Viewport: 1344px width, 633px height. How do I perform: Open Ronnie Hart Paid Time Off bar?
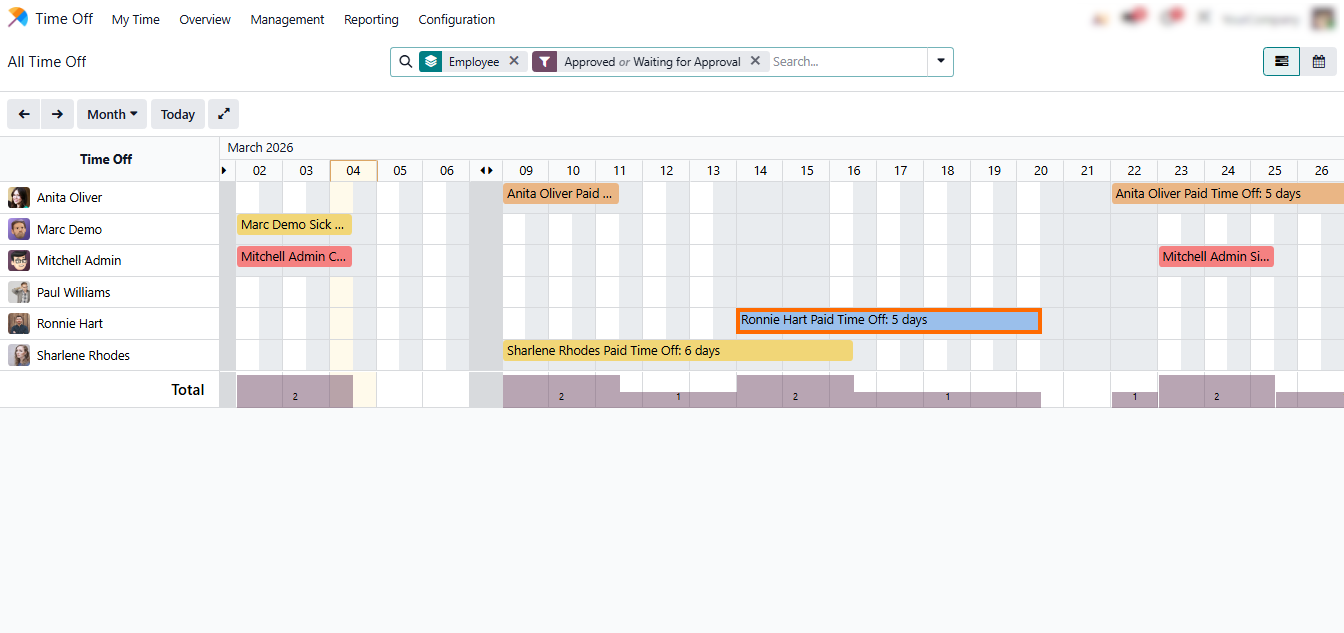coord(888,320)
